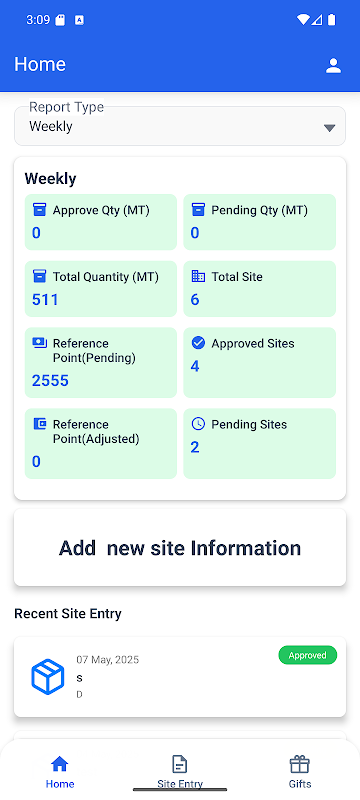The image size is (360, 800).
Task: Tap the Approved Sites count 4
Action: point(195,366)
